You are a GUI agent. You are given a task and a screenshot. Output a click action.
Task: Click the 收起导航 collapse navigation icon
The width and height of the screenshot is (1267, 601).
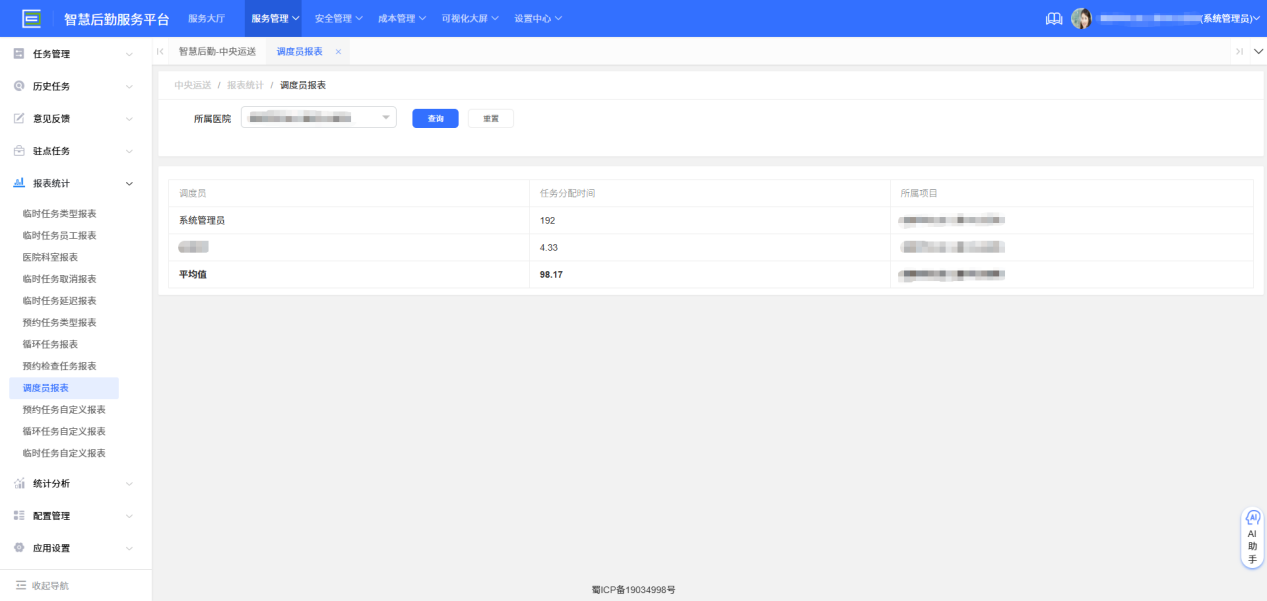tap(21, 585)
